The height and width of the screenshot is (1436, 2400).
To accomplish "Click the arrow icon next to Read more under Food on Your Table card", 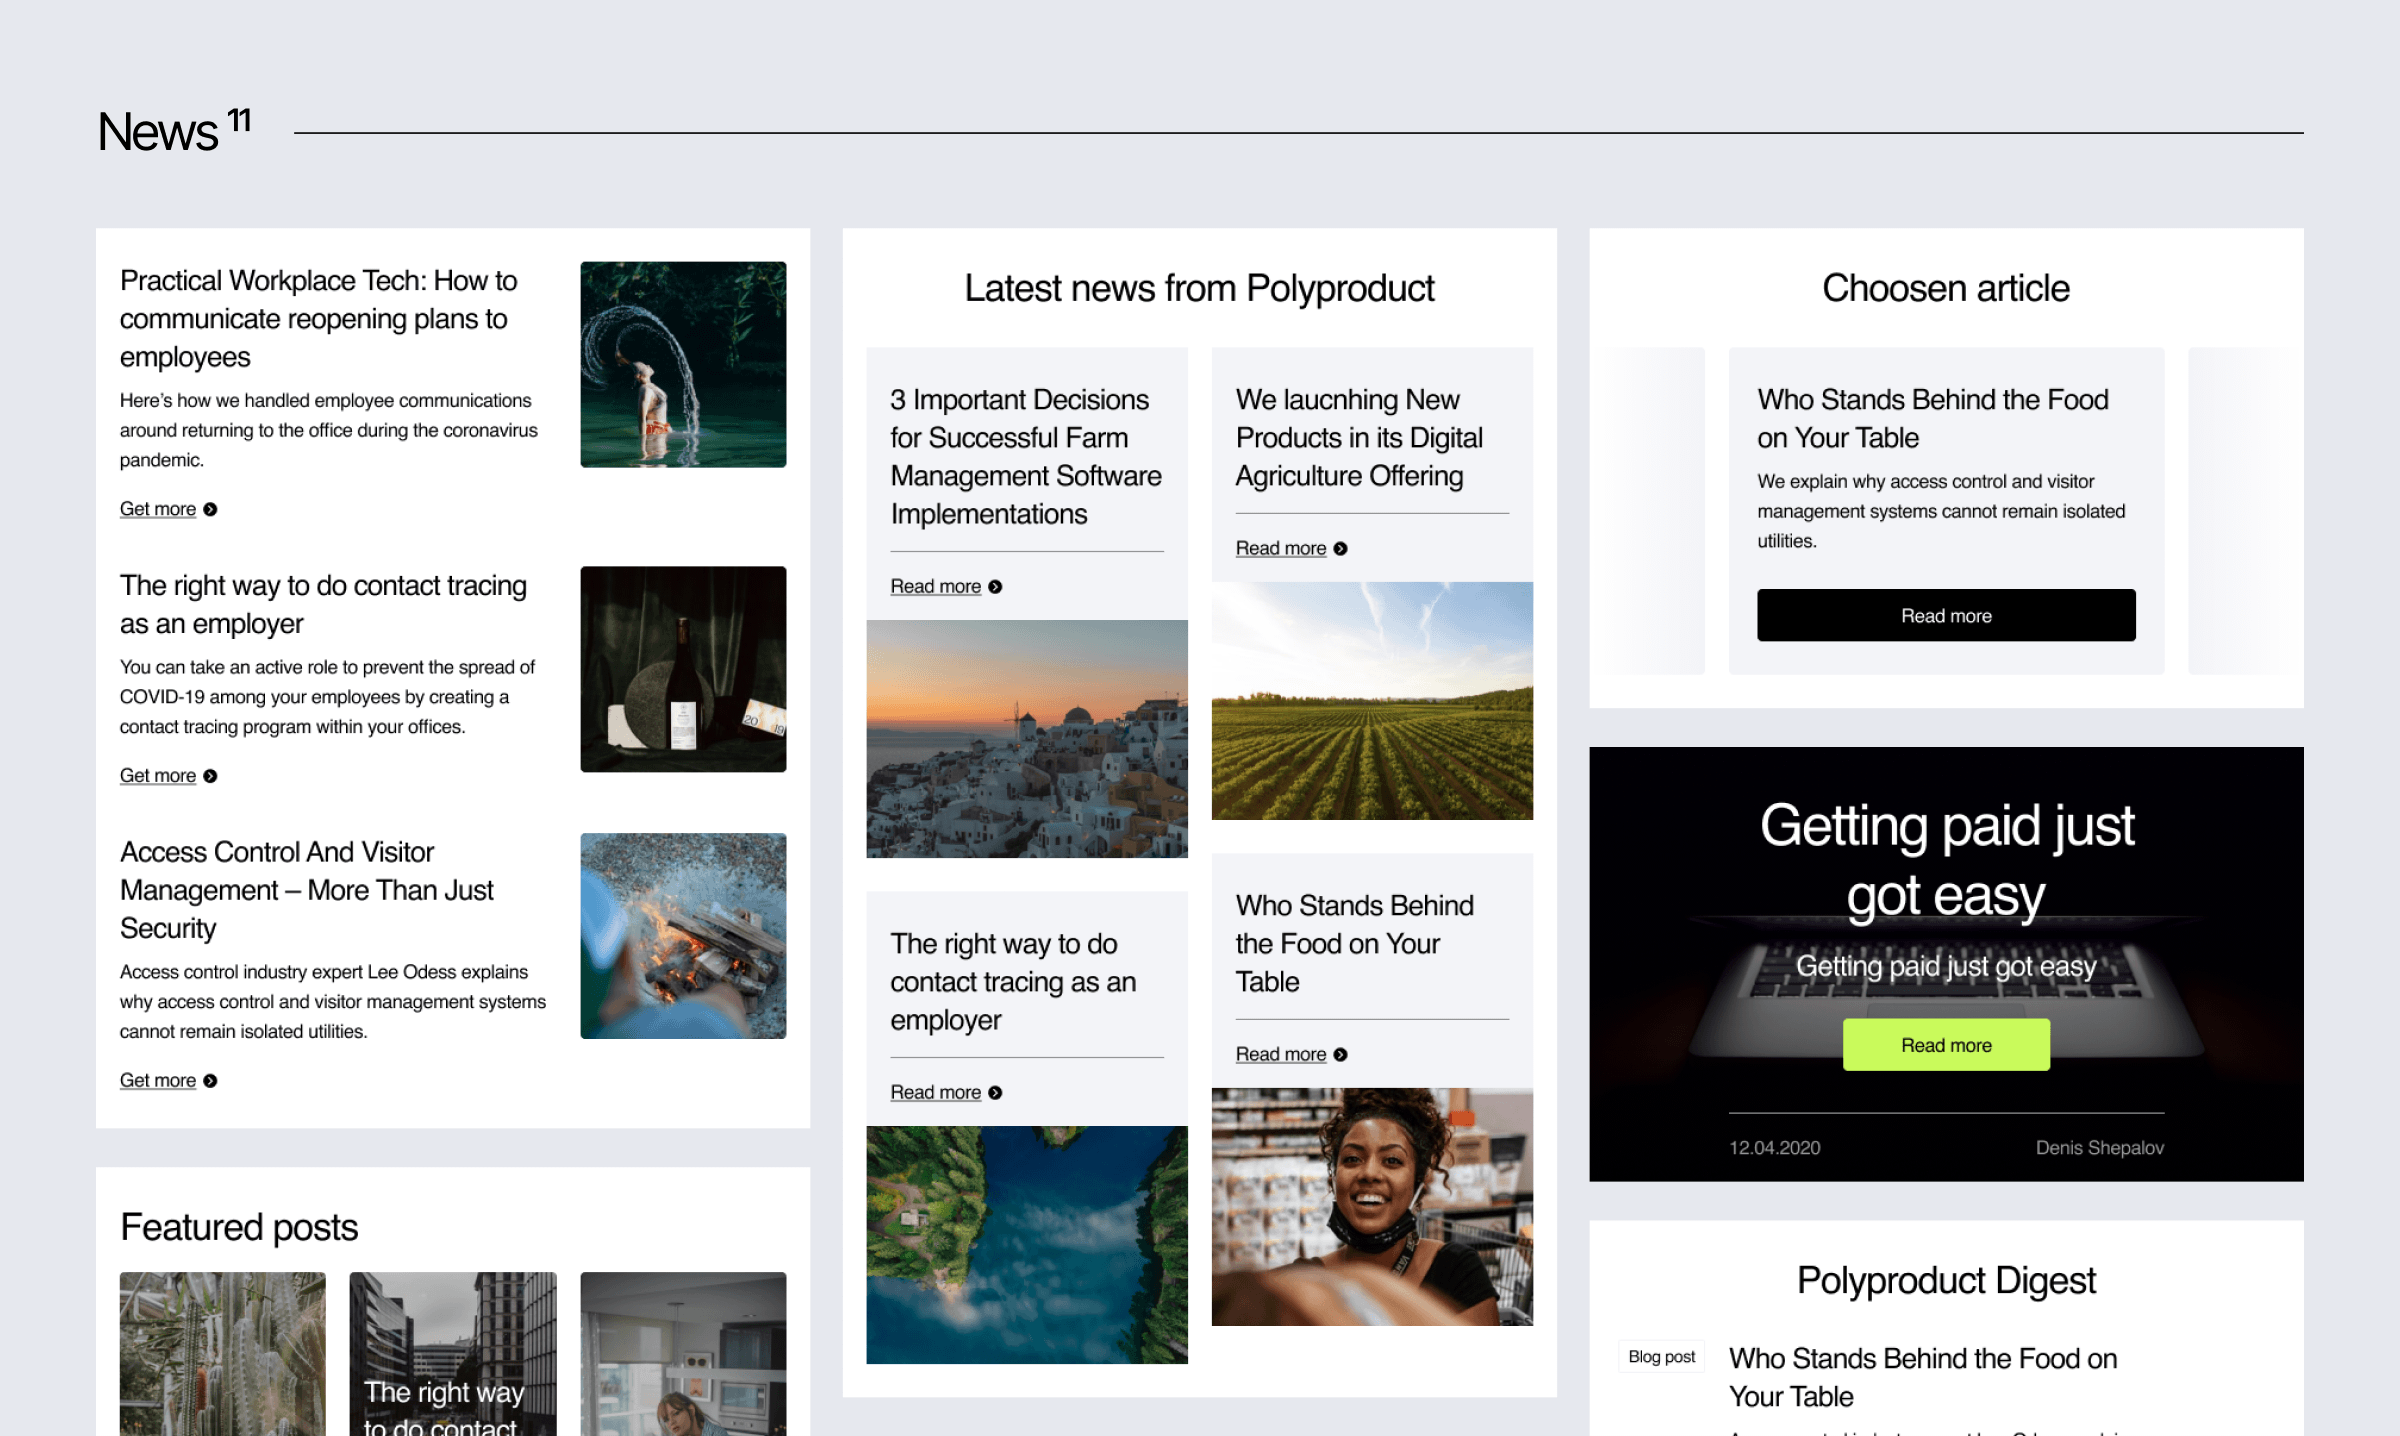I will [1340, 1054].
